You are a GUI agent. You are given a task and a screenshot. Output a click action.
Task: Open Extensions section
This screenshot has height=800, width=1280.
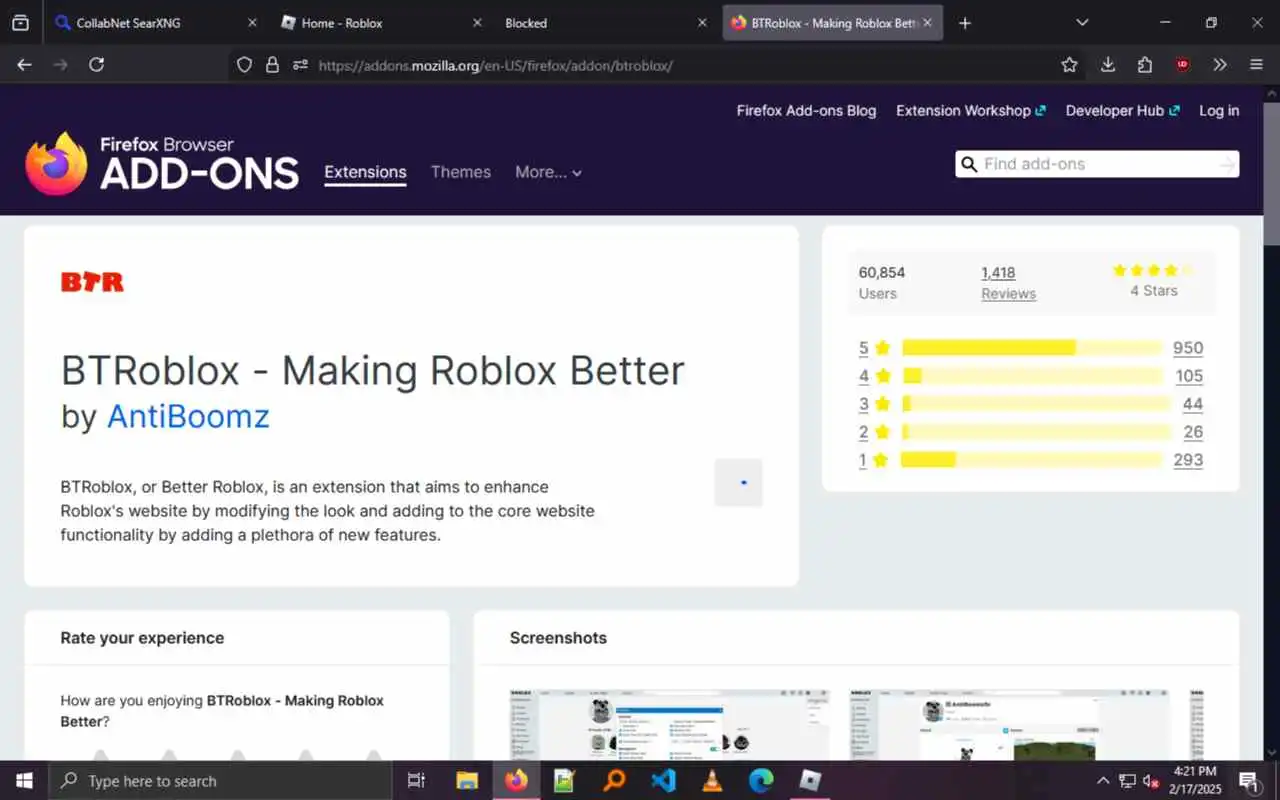pyautogui.click(x=365, y=172)
